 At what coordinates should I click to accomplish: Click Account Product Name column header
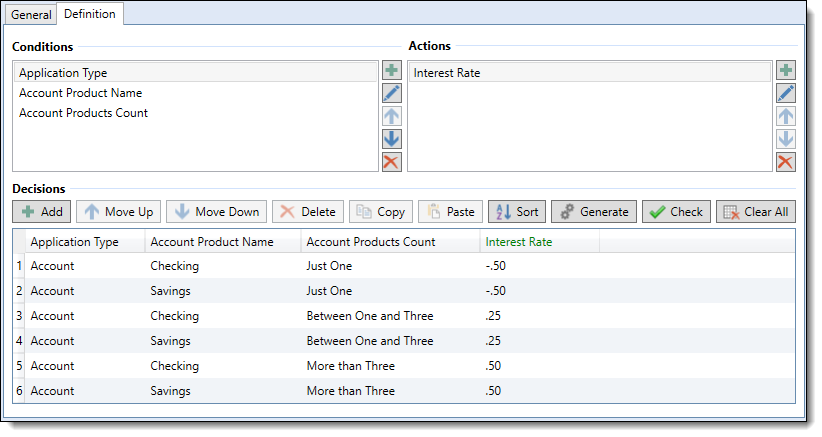click(223, 242)
